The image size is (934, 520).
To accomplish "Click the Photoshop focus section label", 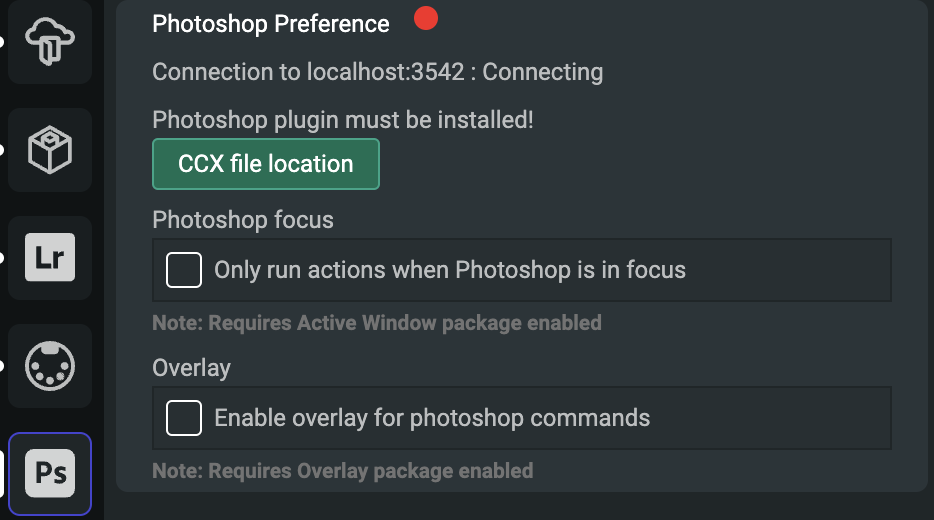I will tap(243, 219).
